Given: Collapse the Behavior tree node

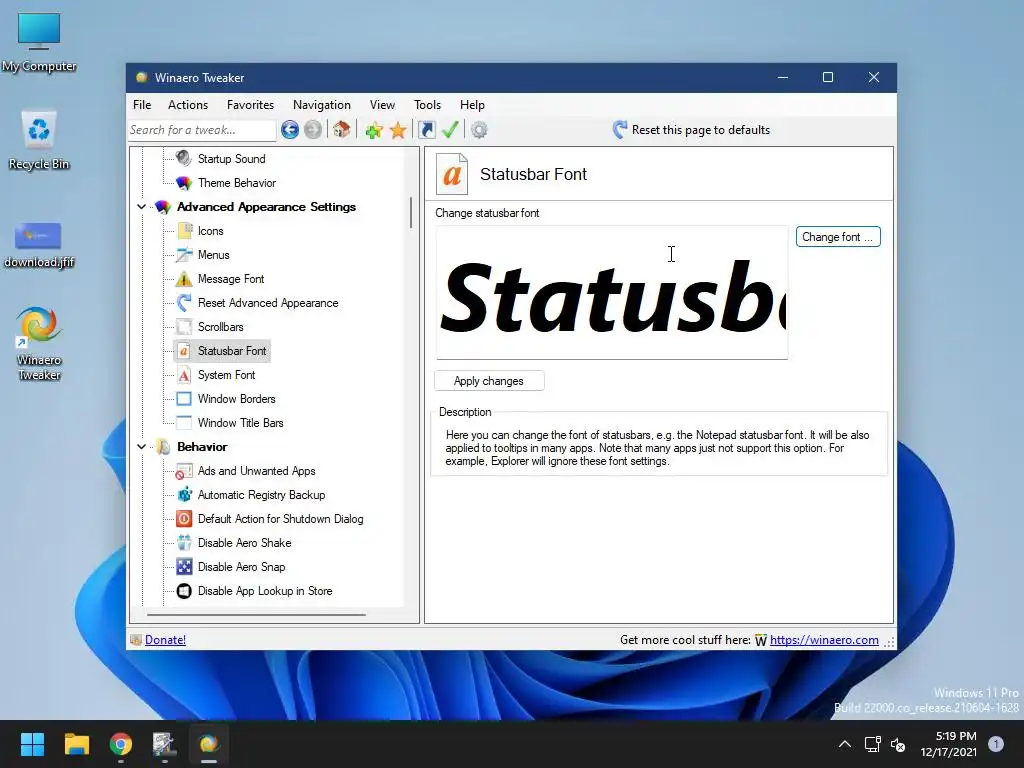Looking at the screenshot, I should click(x=141, y=447).
